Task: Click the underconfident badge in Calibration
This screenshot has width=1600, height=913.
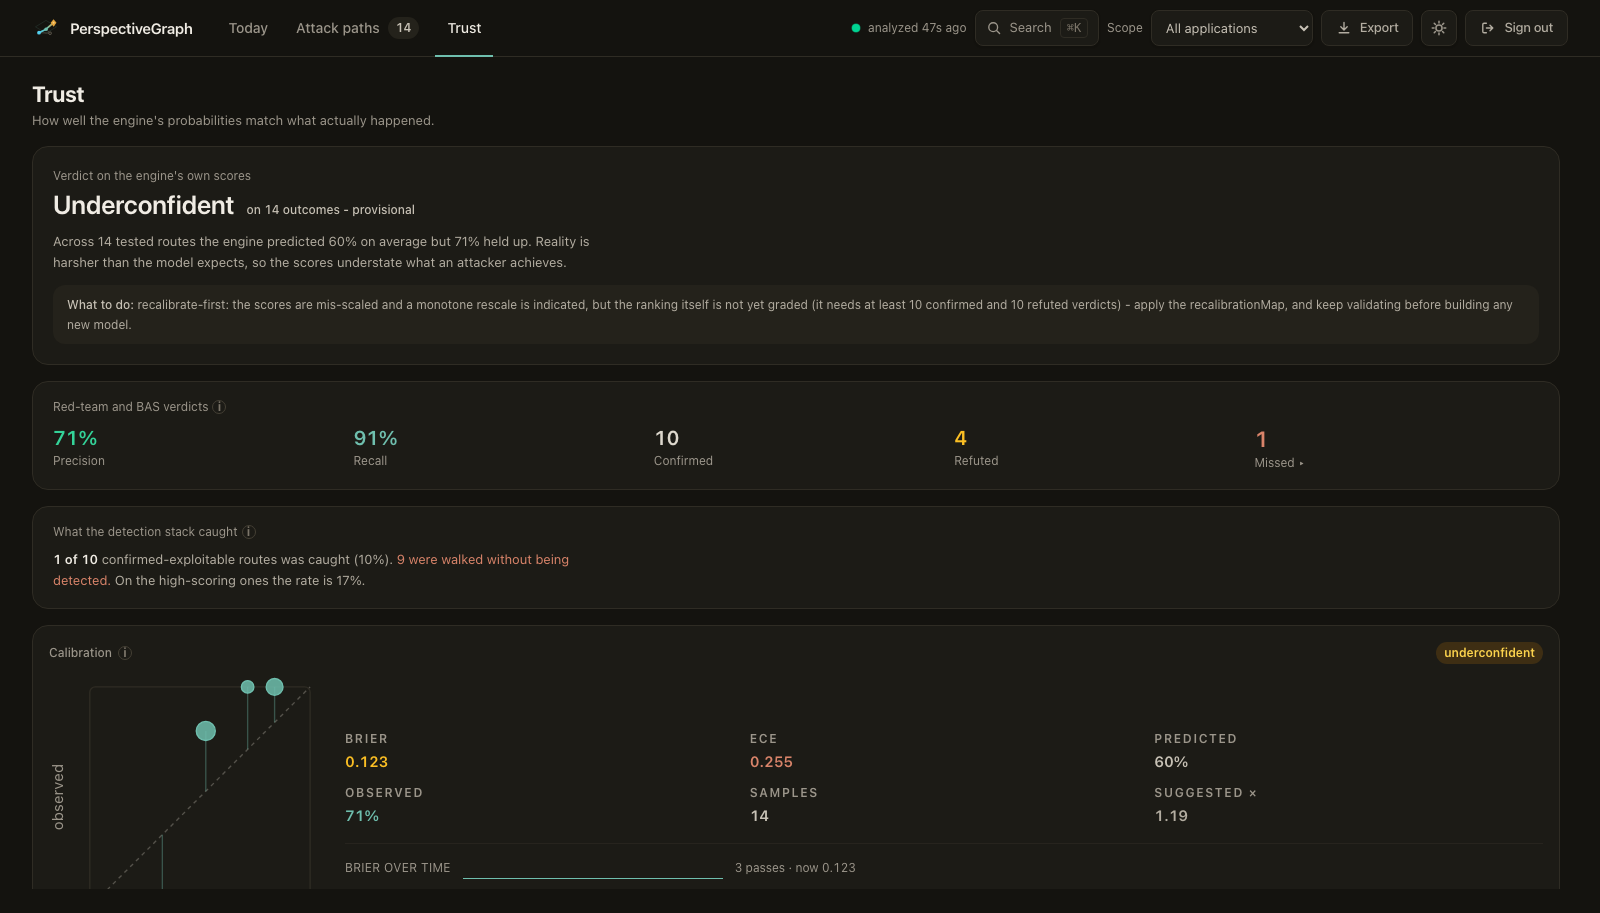Action: click(x=1489, y=653)
